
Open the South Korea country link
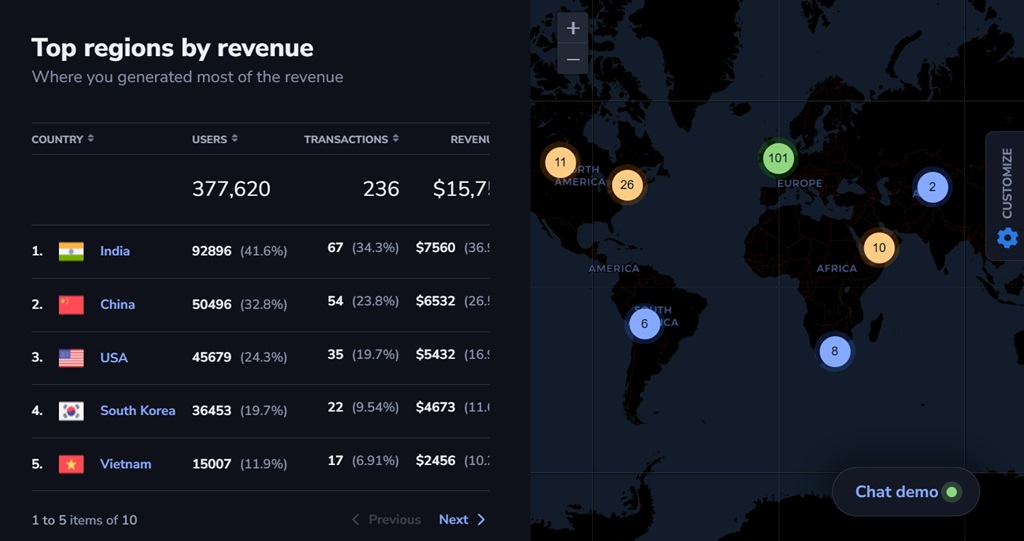[137, 411]
